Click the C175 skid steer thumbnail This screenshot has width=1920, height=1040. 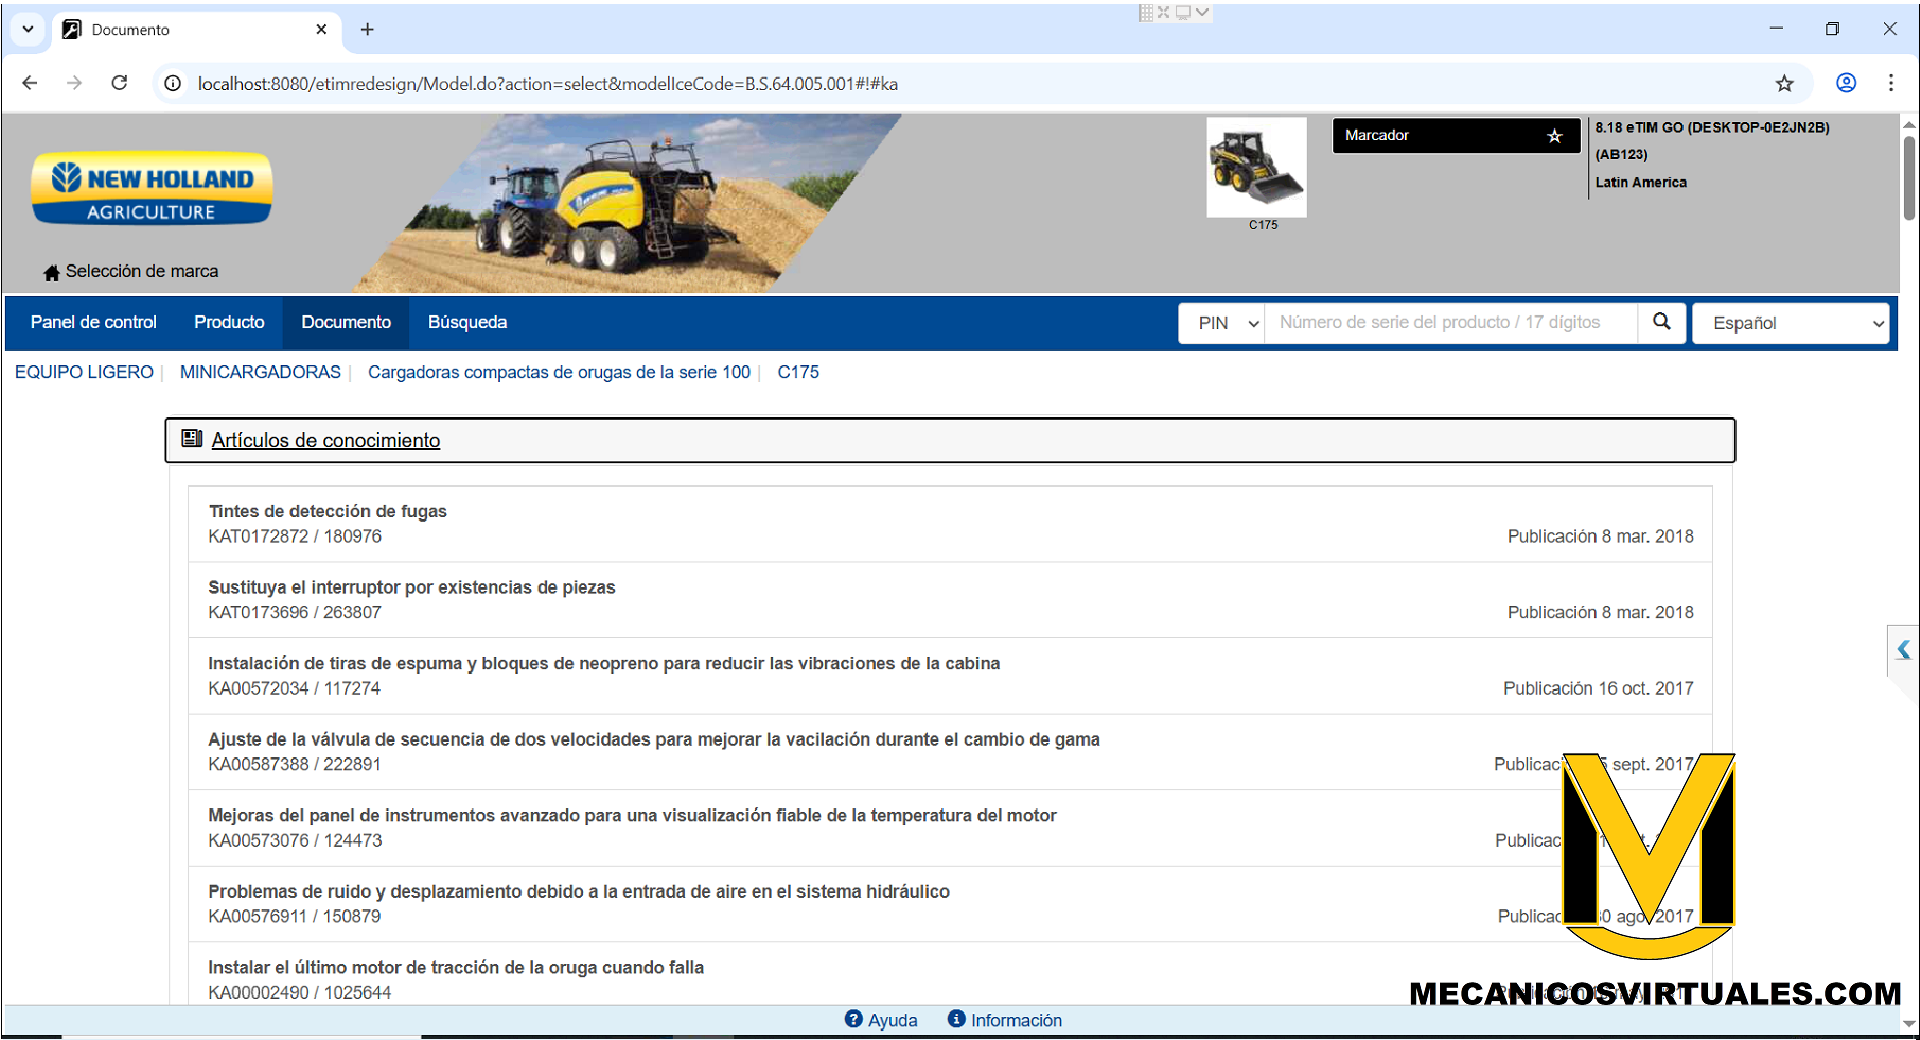click(1256, 167)
